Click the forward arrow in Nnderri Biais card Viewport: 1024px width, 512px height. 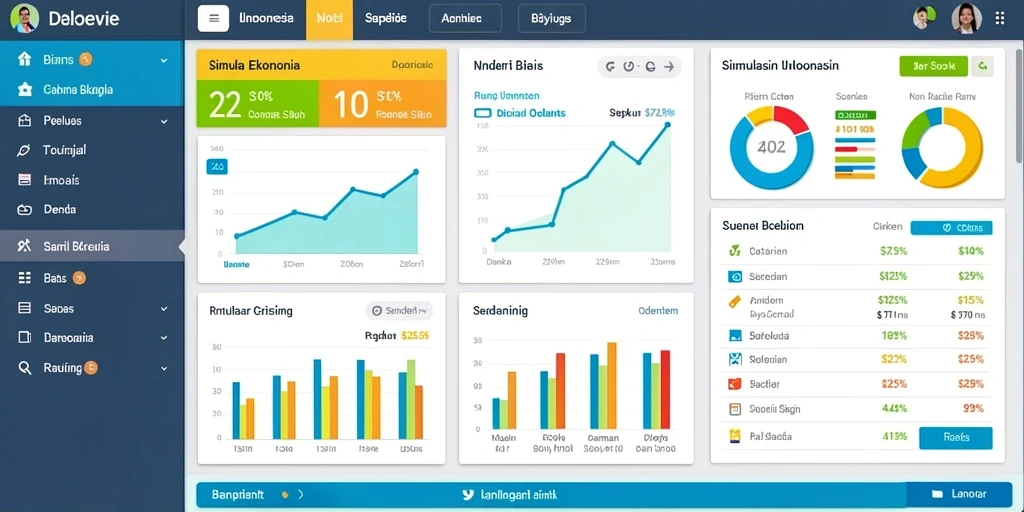(x=669, y=66)
